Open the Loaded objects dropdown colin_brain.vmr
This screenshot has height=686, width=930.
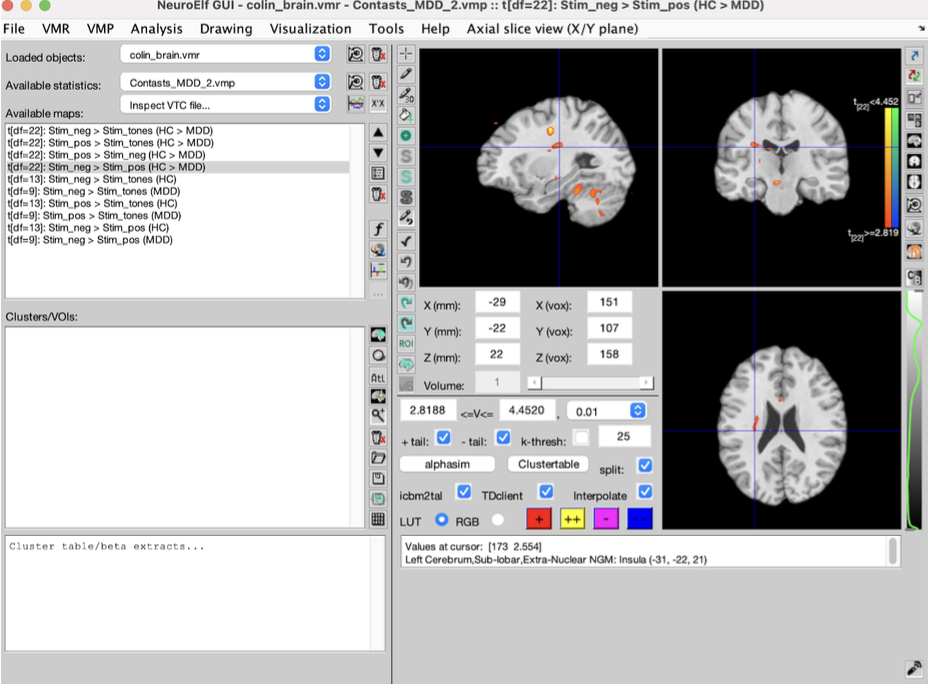tap(225, 55)
